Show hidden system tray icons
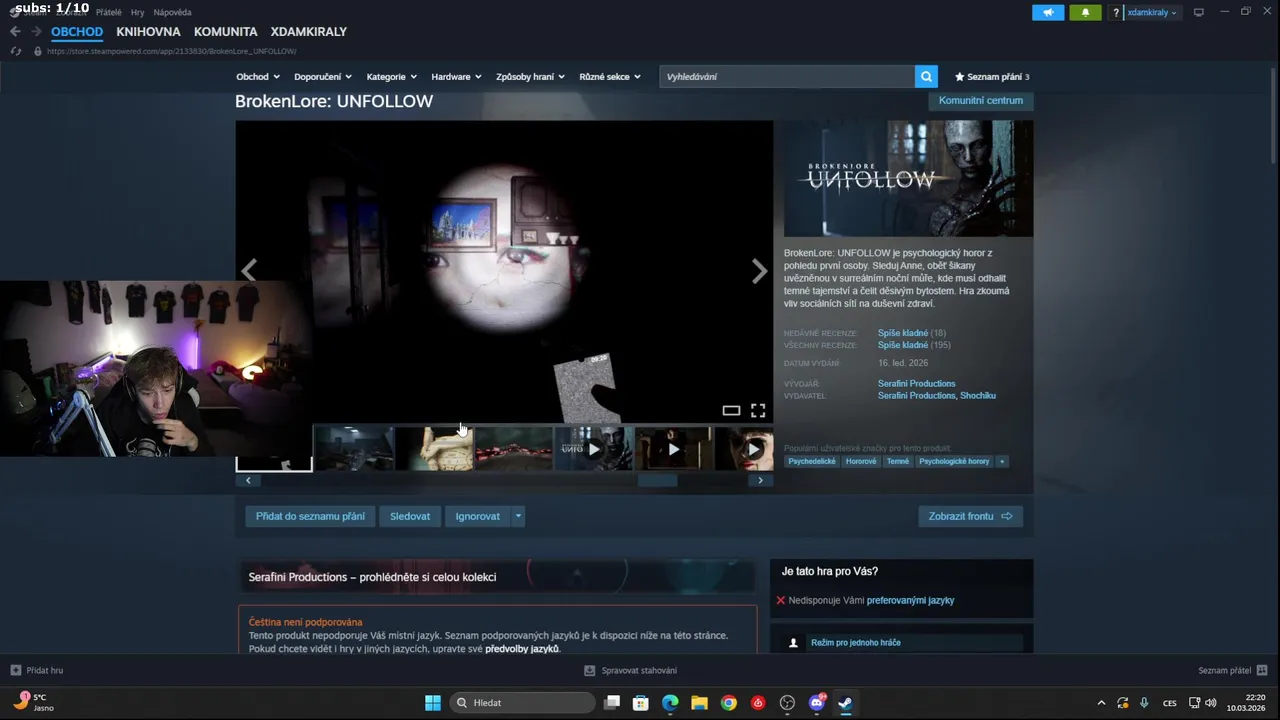 click(1101, 703)
